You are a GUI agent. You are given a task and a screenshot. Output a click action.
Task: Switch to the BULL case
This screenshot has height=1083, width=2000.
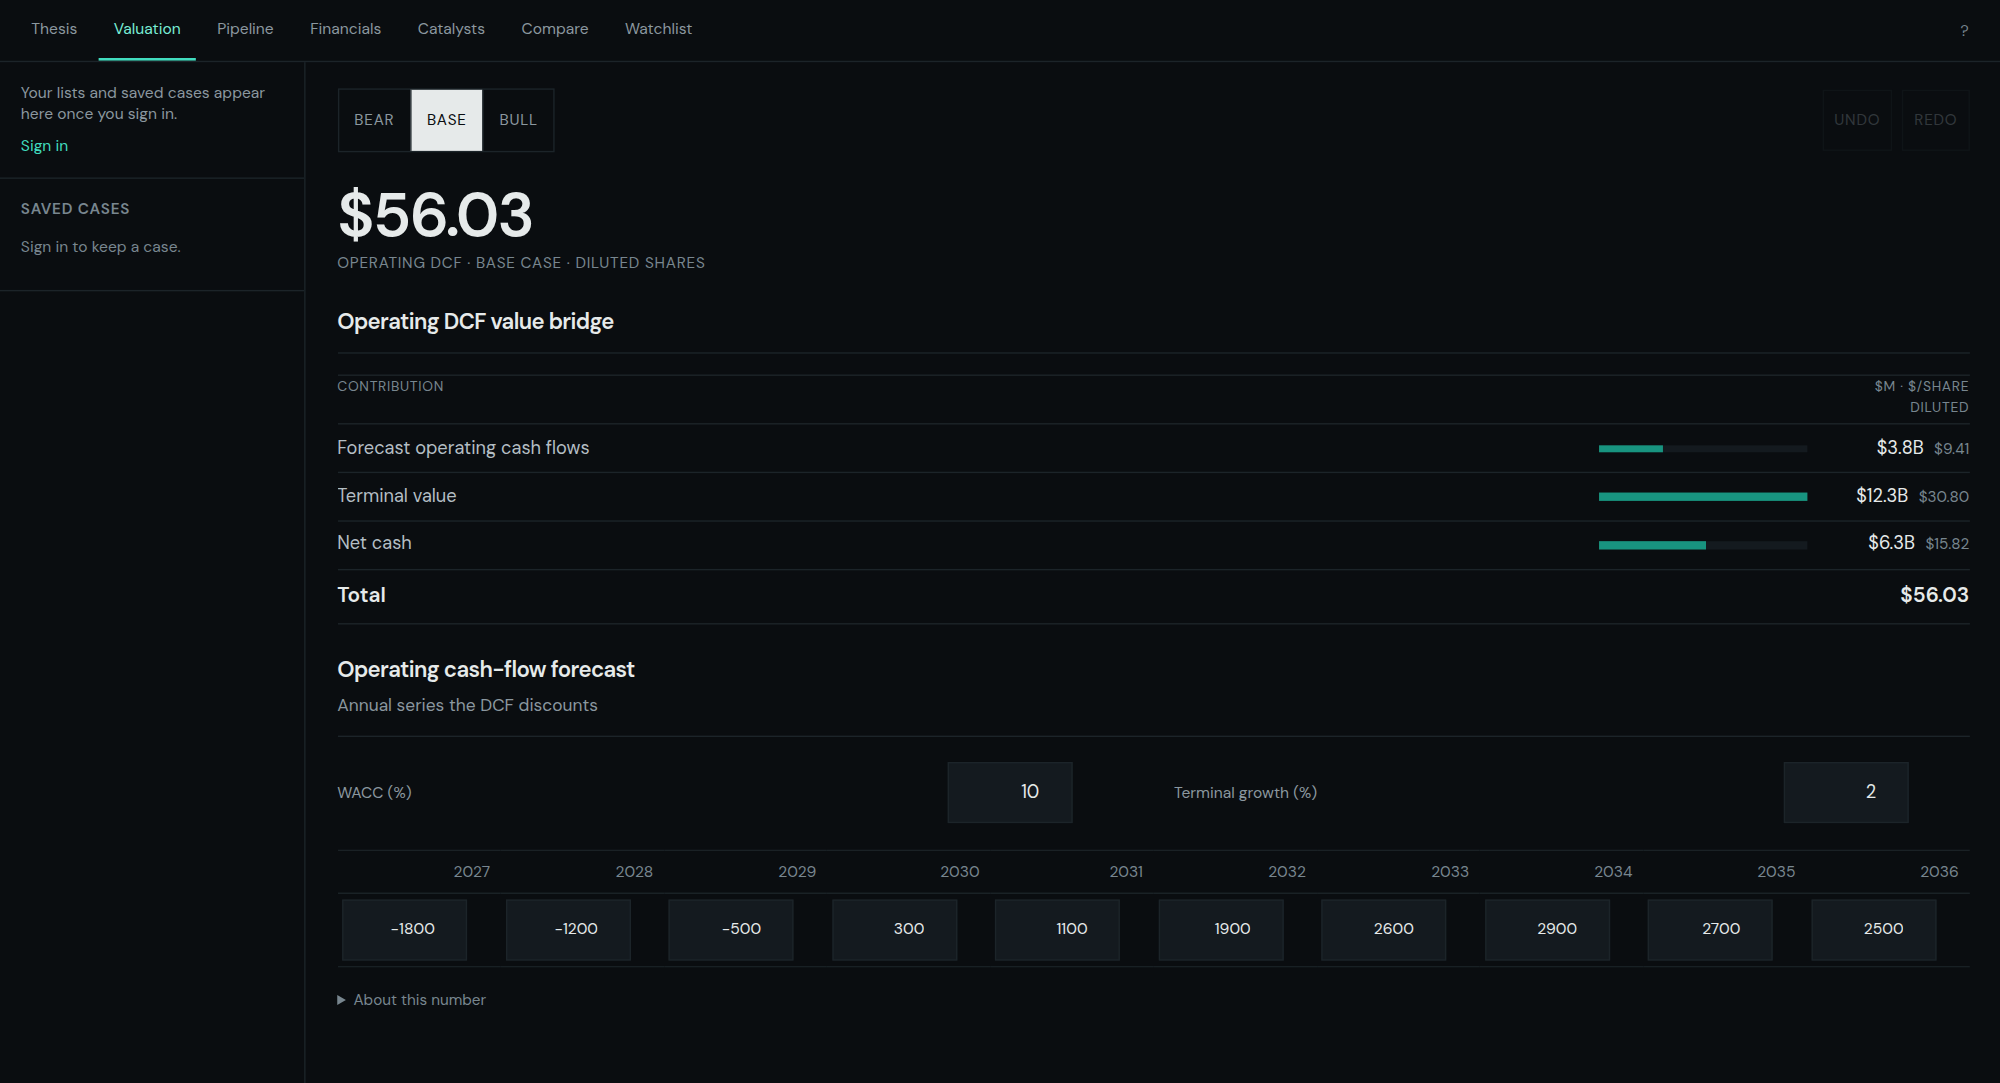tap(518, 120)
